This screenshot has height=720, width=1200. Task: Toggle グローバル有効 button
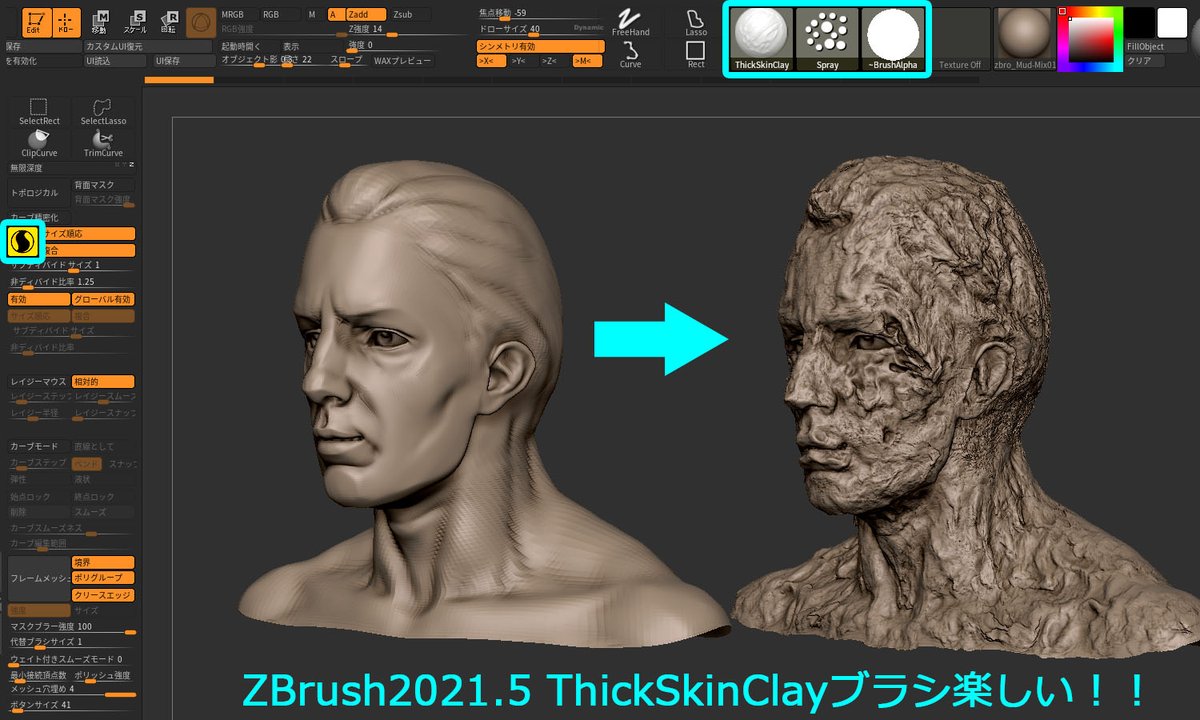(x=103, y=300)
